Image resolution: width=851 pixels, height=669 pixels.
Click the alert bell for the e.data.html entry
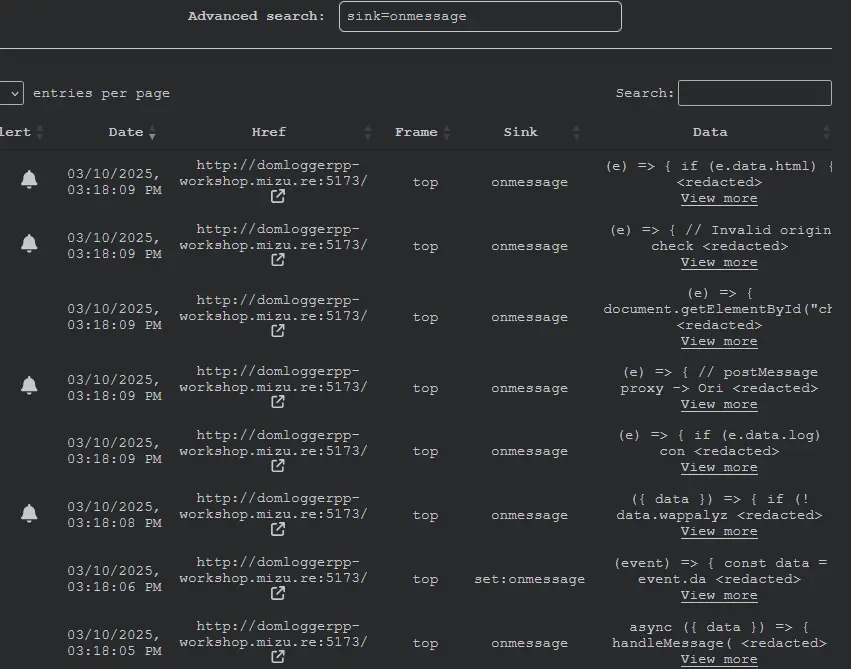pos(29,180)
